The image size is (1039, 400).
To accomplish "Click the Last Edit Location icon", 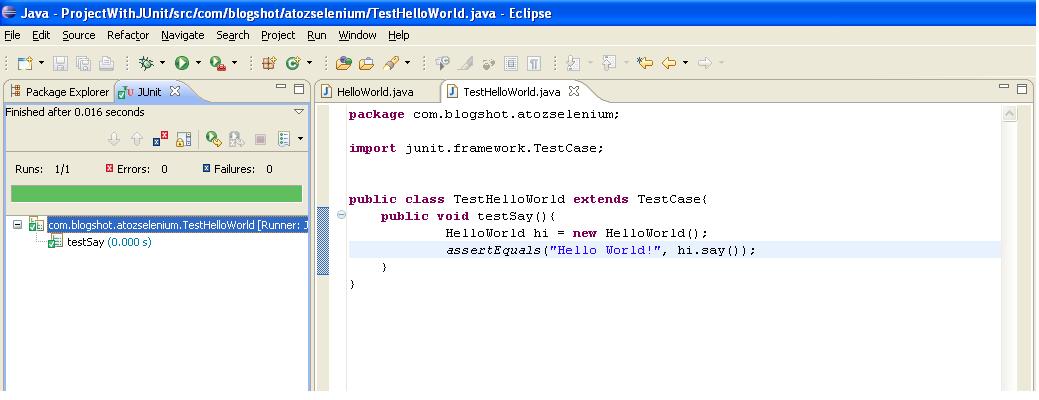I will click(x=645, y=64).
